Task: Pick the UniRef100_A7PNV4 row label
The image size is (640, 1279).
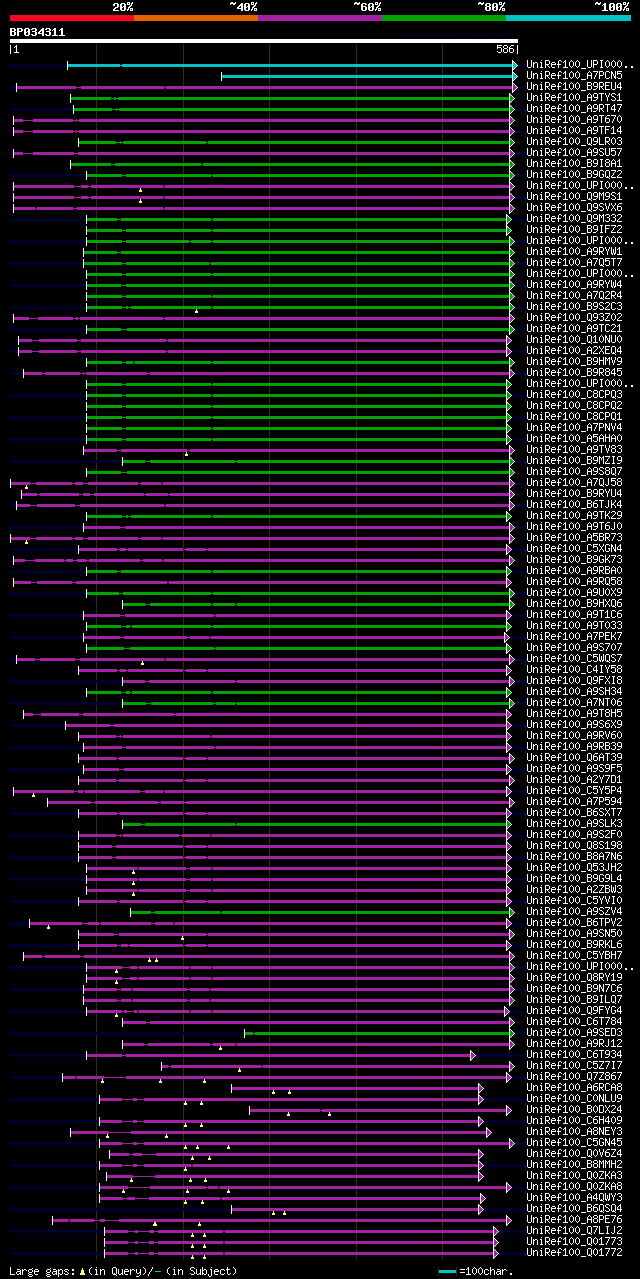Action: click(x=574, y=427)
